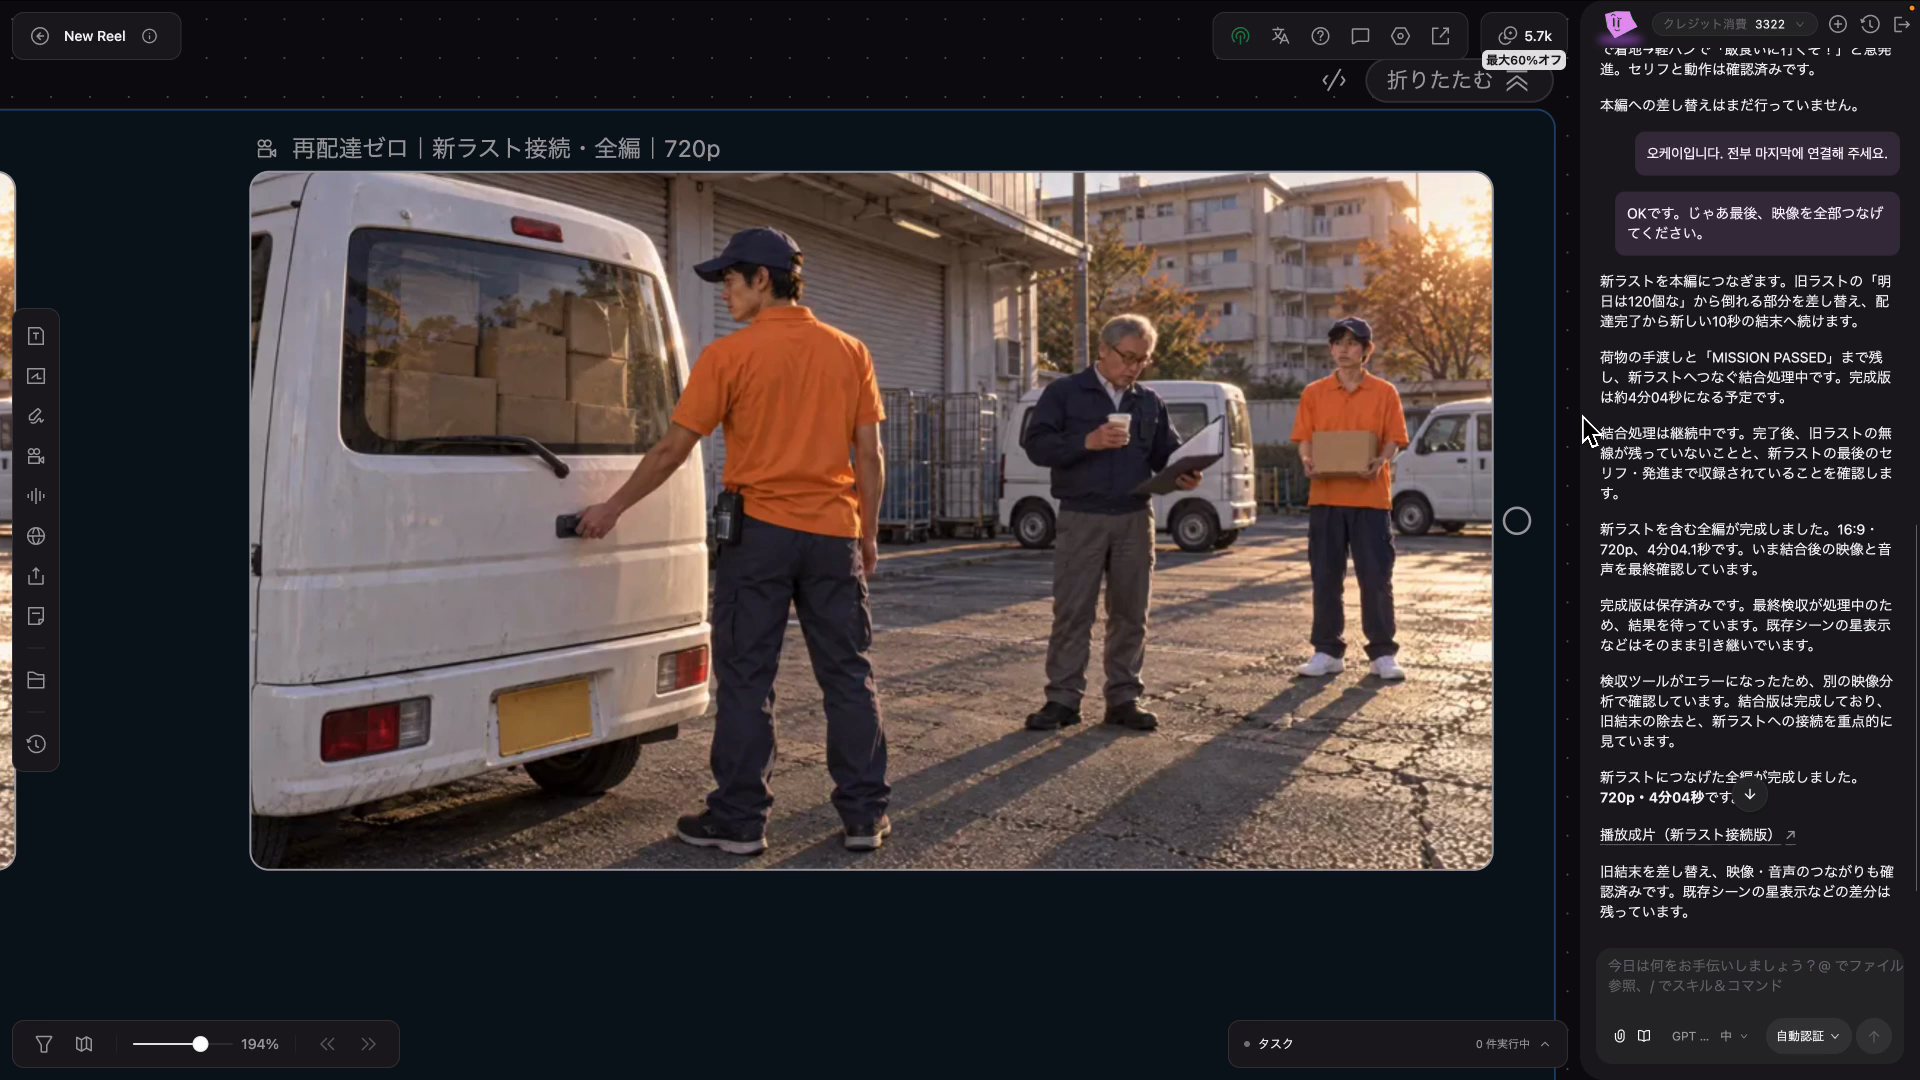
Task: Click the logout exit icon in chat panel
Action: [x=1902, y=24]
